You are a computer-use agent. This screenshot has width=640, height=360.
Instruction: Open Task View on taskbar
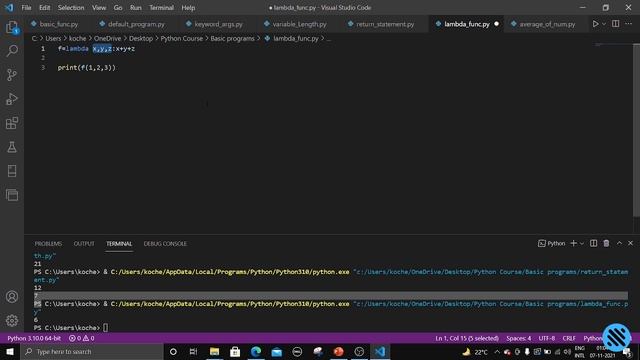coord(193,351)
